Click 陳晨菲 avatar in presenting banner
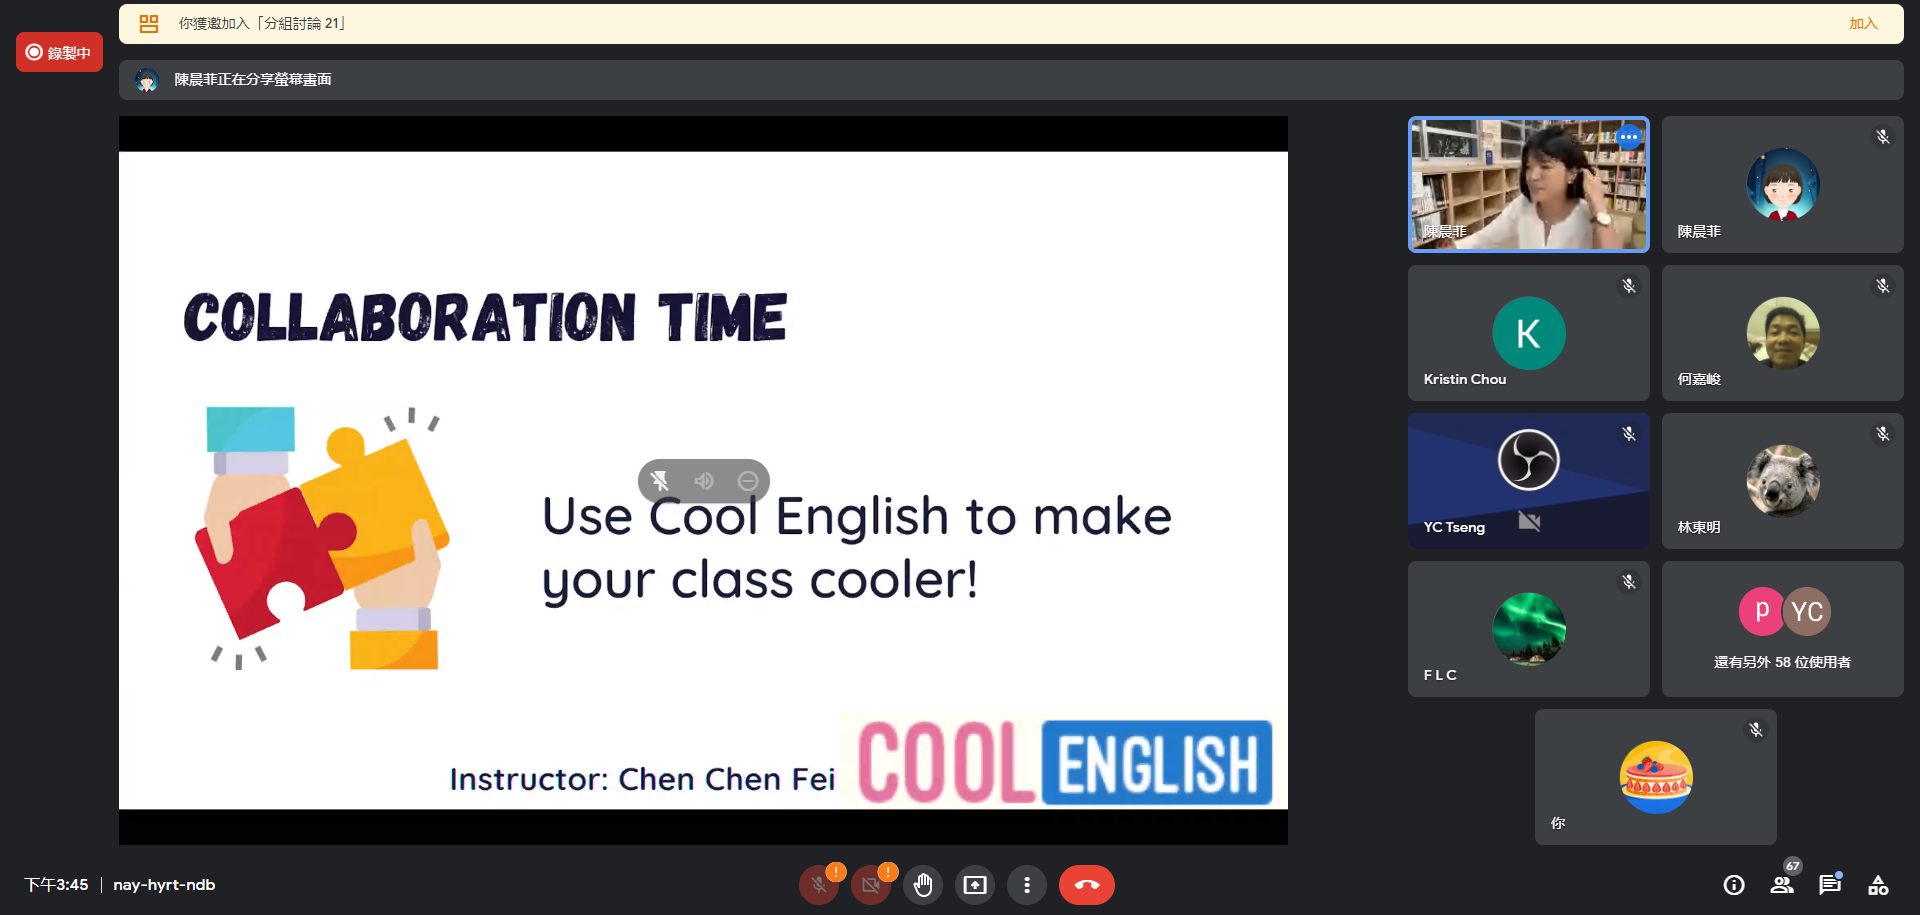 tap(147, 80)
